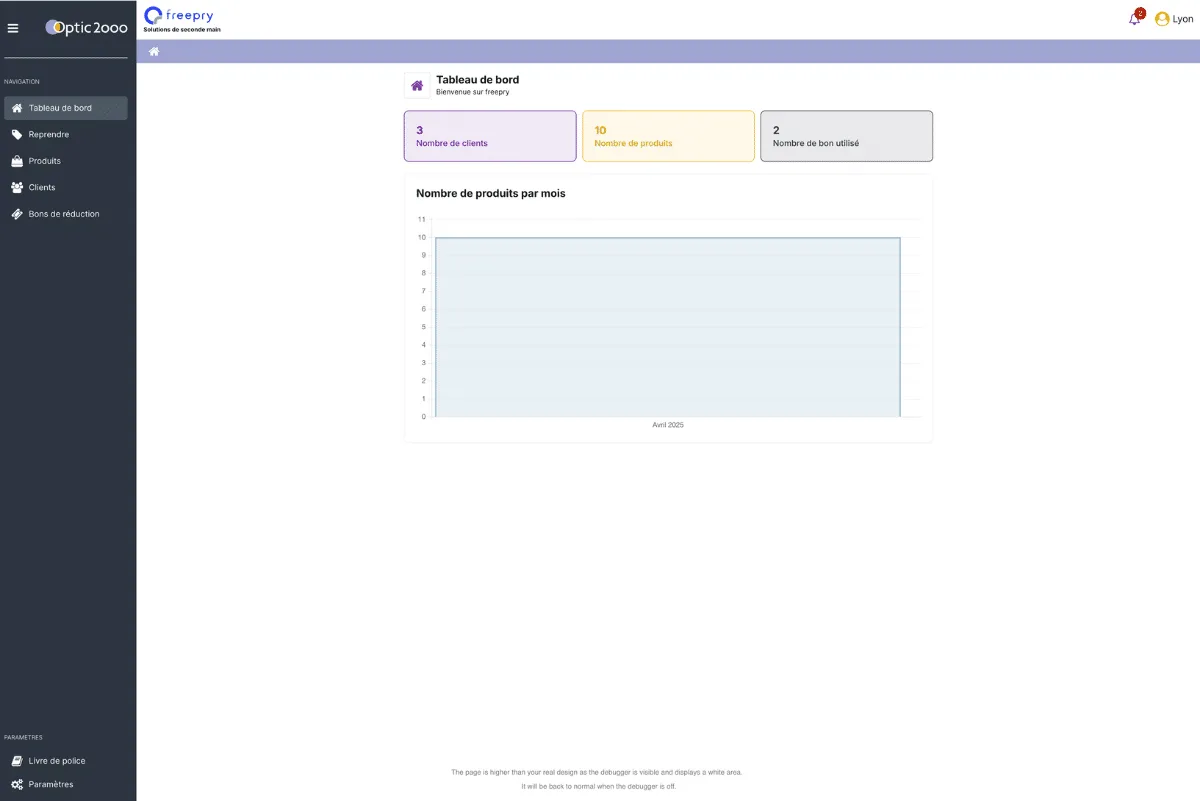Toggle the hamburger sidebar menu
The height and width of the screenshot is (801, 1200).
point(13,28)
